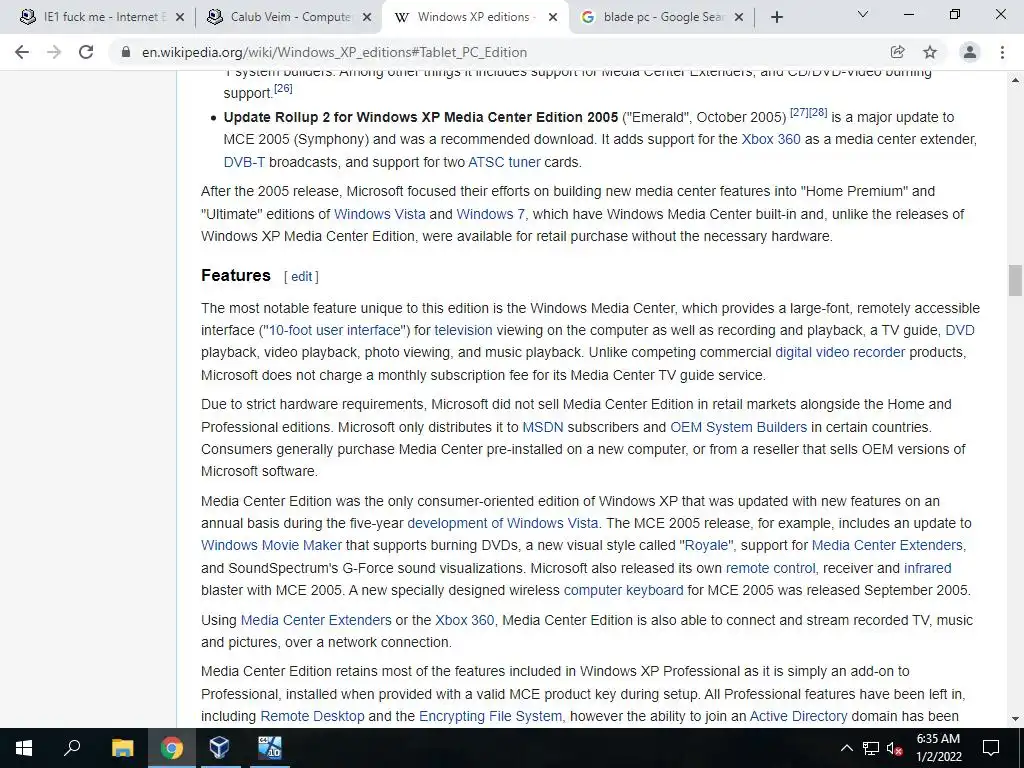Open the notification center icon

[x=991, y=748]
